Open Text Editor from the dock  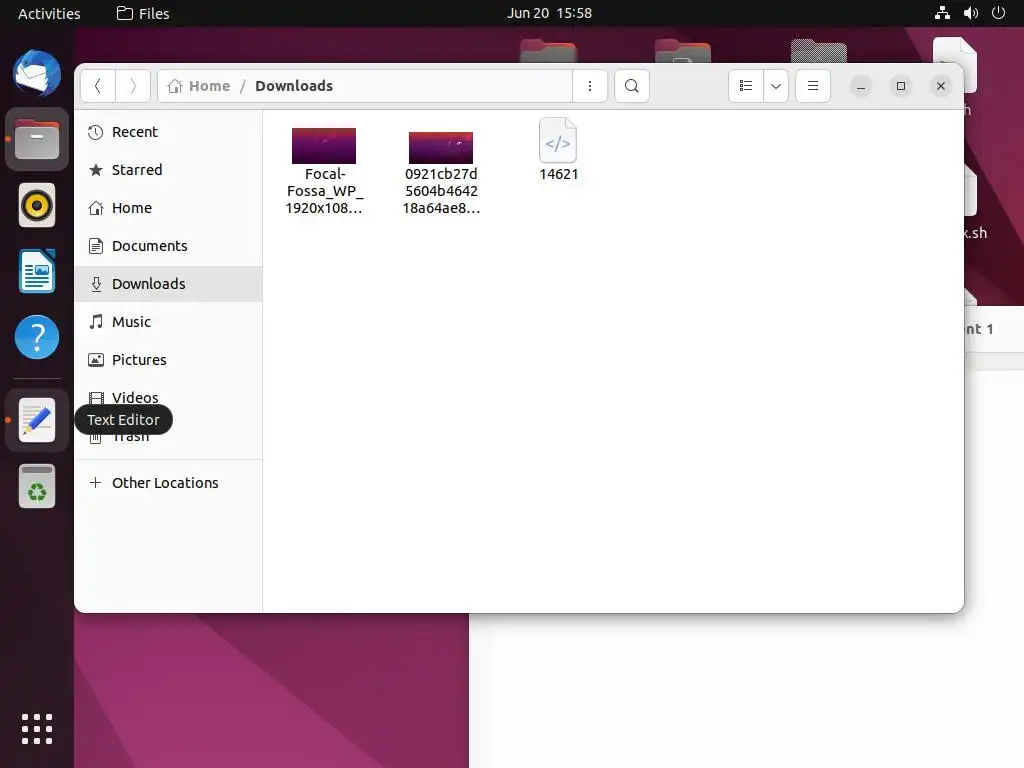(37, 420)
